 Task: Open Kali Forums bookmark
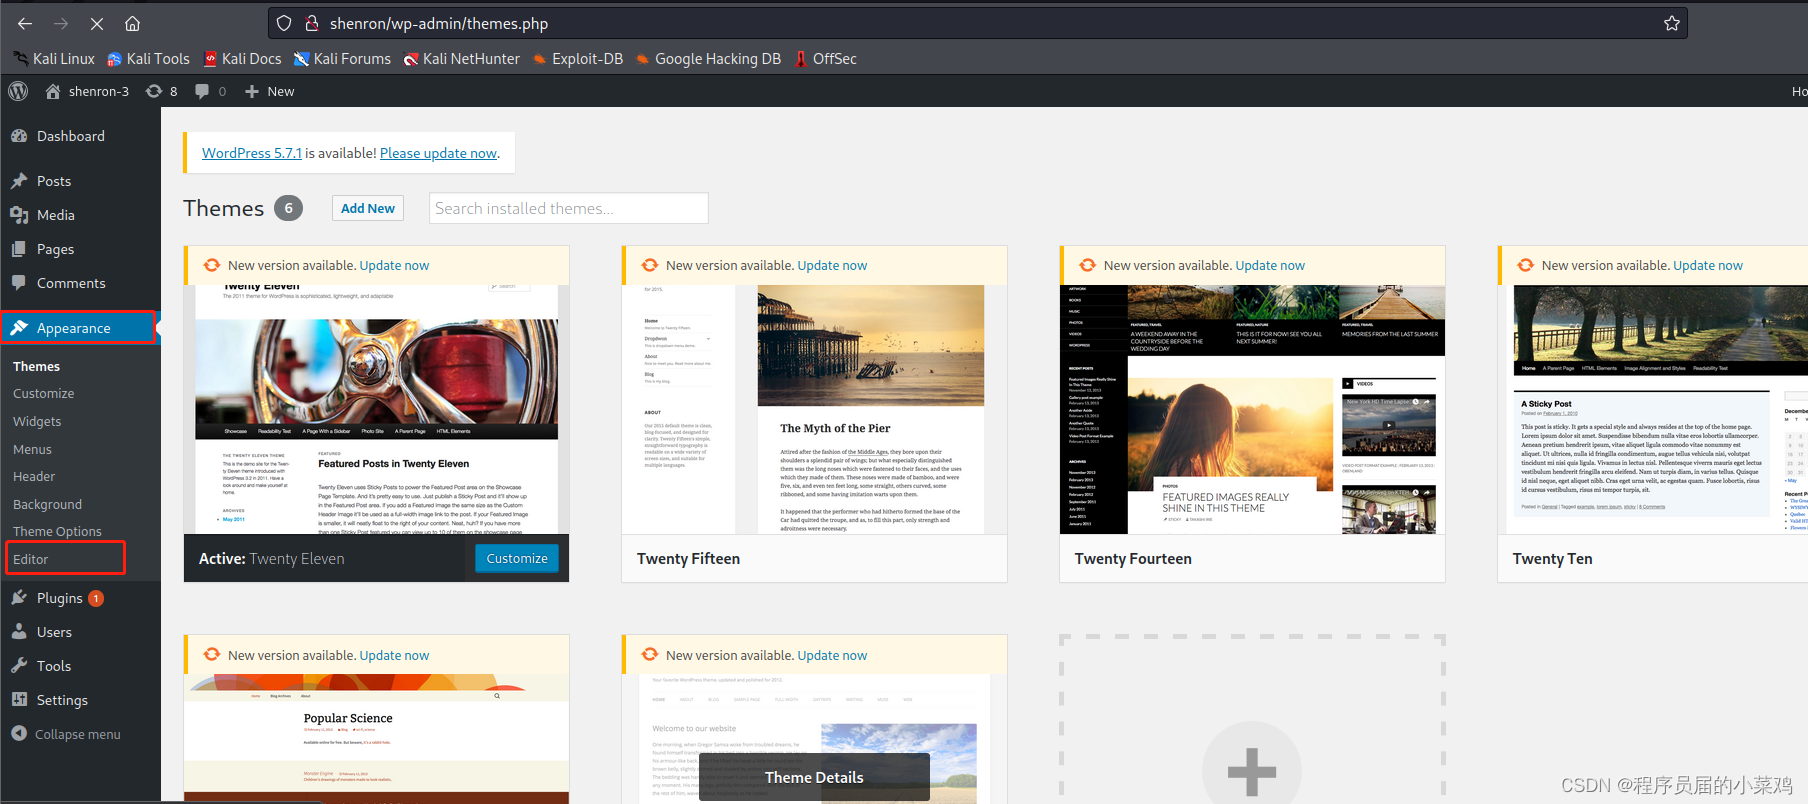[342, 59]
